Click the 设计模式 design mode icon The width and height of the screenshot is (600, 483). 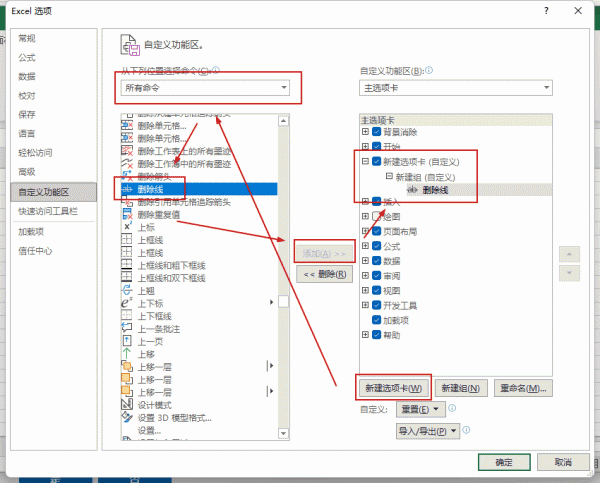[x=127, y=405]
